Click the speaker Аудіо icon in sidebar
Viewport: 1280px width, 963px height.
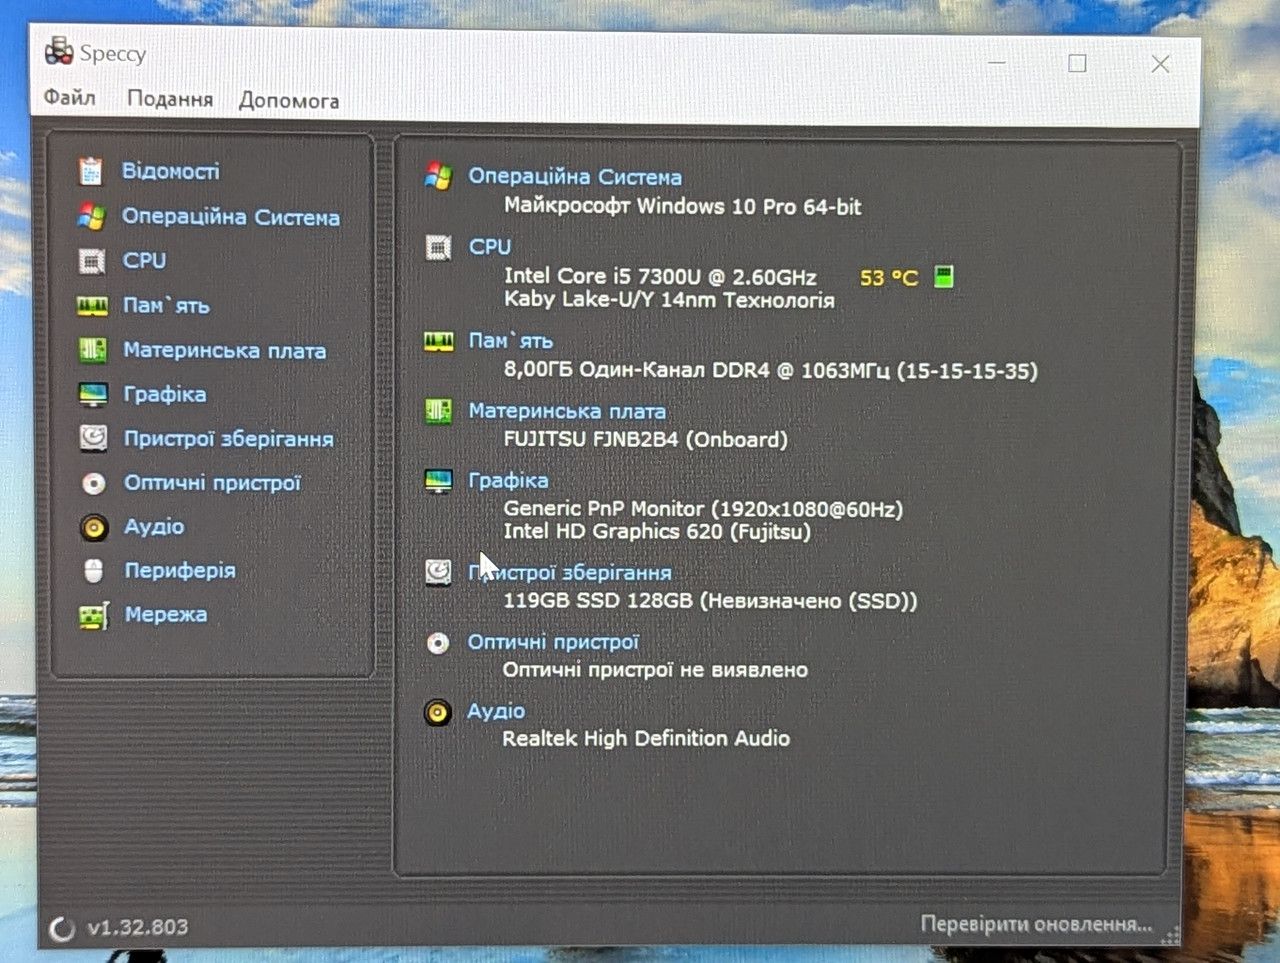94,527
